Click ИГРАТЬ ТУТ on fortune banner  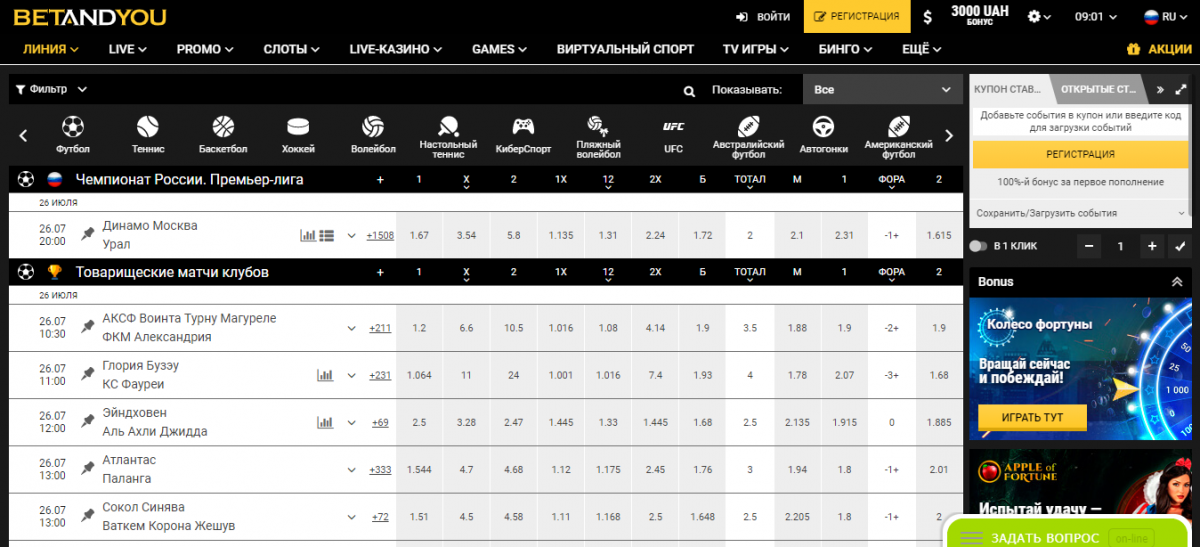click(1034, 417)
